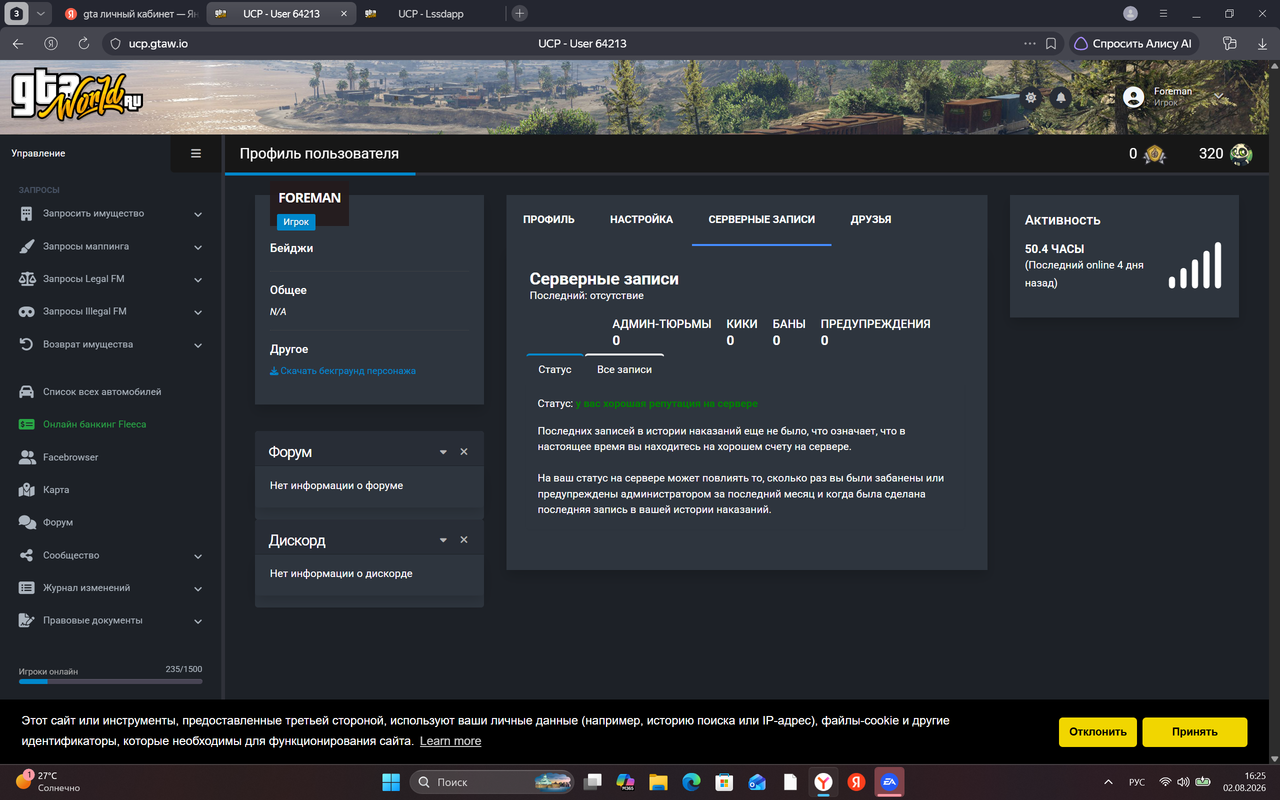Open the full vehicle list car icon
The height and width of the screenshot is (800, 1280).
tap(27, 392)
